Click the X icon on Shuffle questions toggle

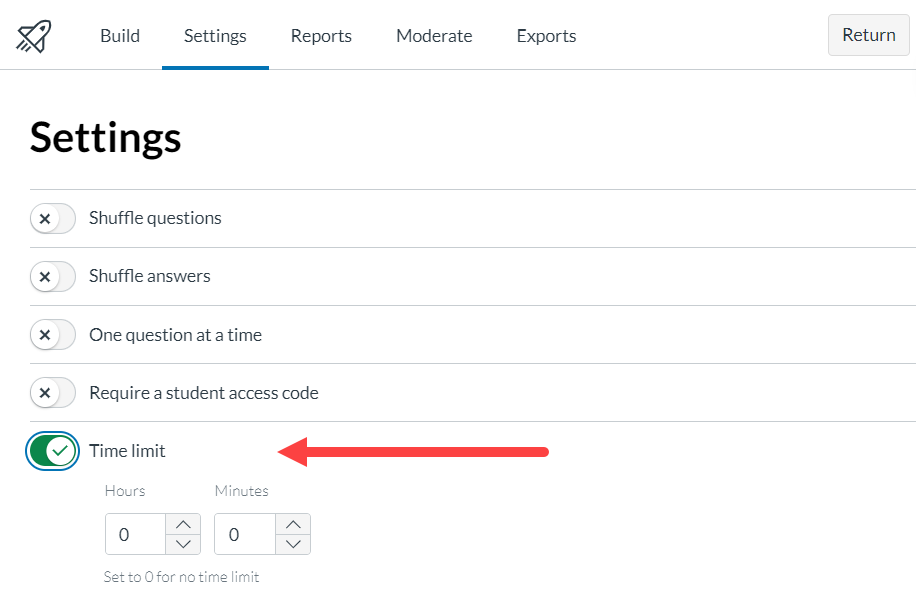(x=45, y=218)
